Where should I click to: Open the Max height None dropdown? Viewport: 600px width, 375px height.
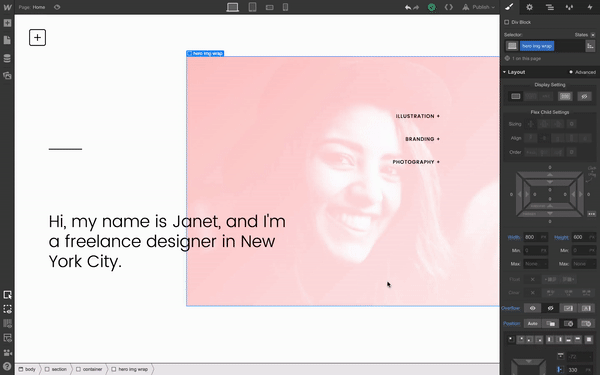point(584,264)
